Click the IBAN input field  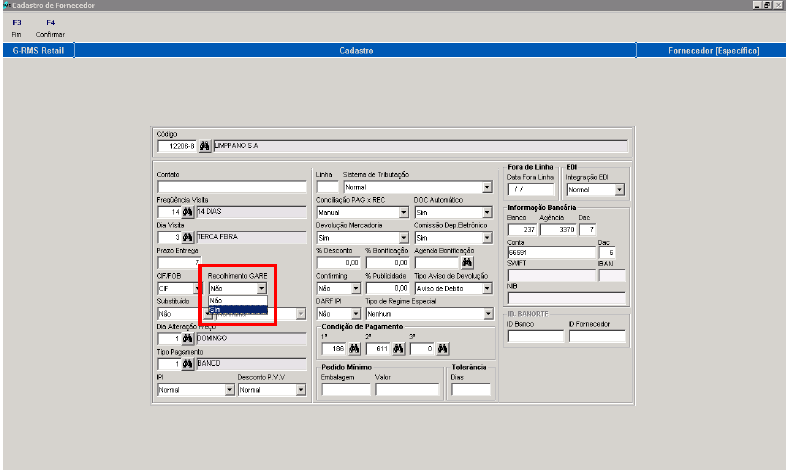[612, 275]
